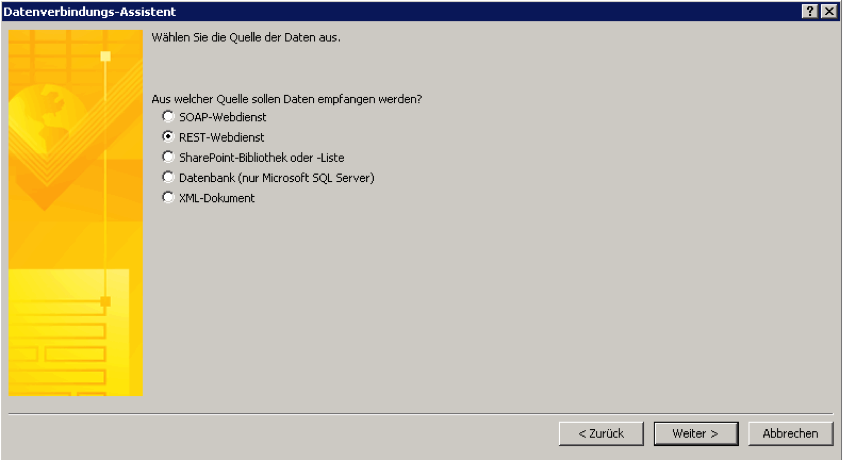Select the XML-Dokument radio button circle
The width and height of the screenshot is (843, 460).
click(168, 197)
